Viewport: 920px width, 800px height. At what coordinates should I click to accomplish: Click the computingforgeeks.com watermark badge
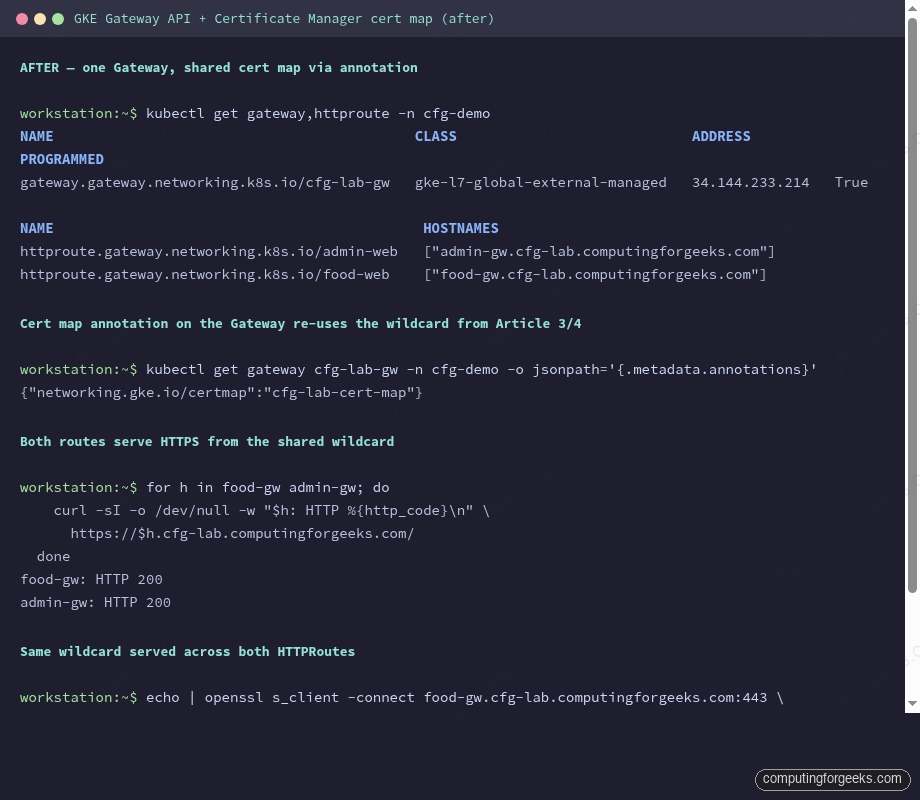click(832, 779)
